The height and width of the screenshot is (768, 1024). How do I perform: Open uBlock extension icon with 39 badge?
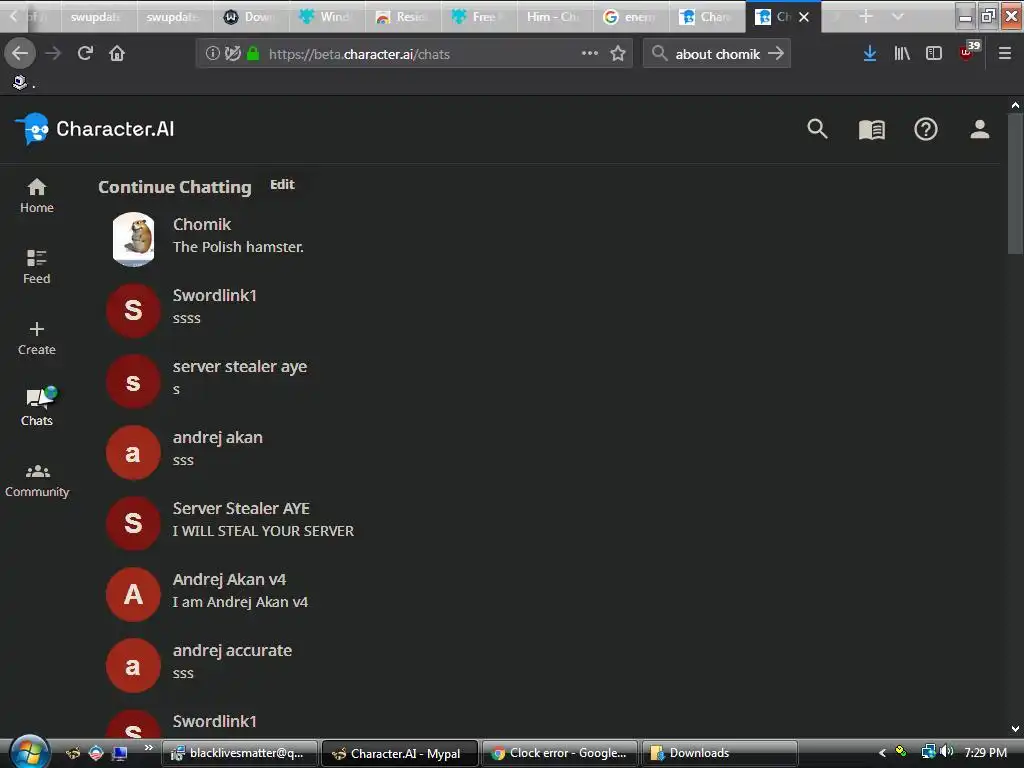click(x=968, y=52)
